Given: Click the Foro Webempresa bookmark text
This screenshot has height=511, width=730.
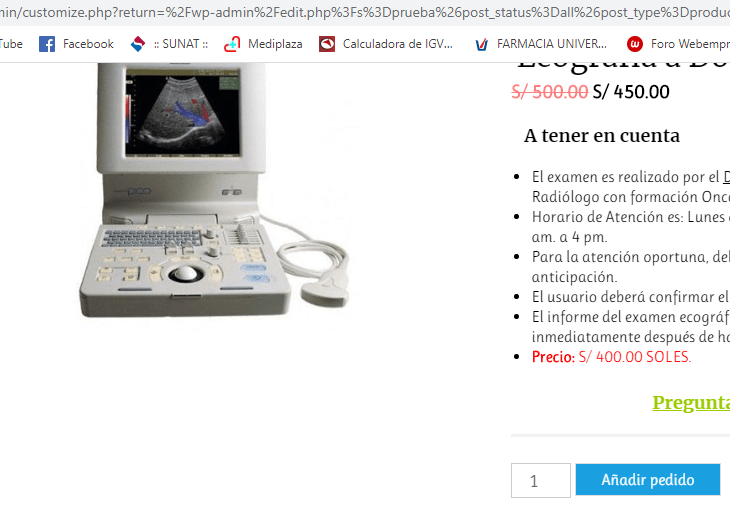Looking at the screenshot, I should [x=690, y=44].
